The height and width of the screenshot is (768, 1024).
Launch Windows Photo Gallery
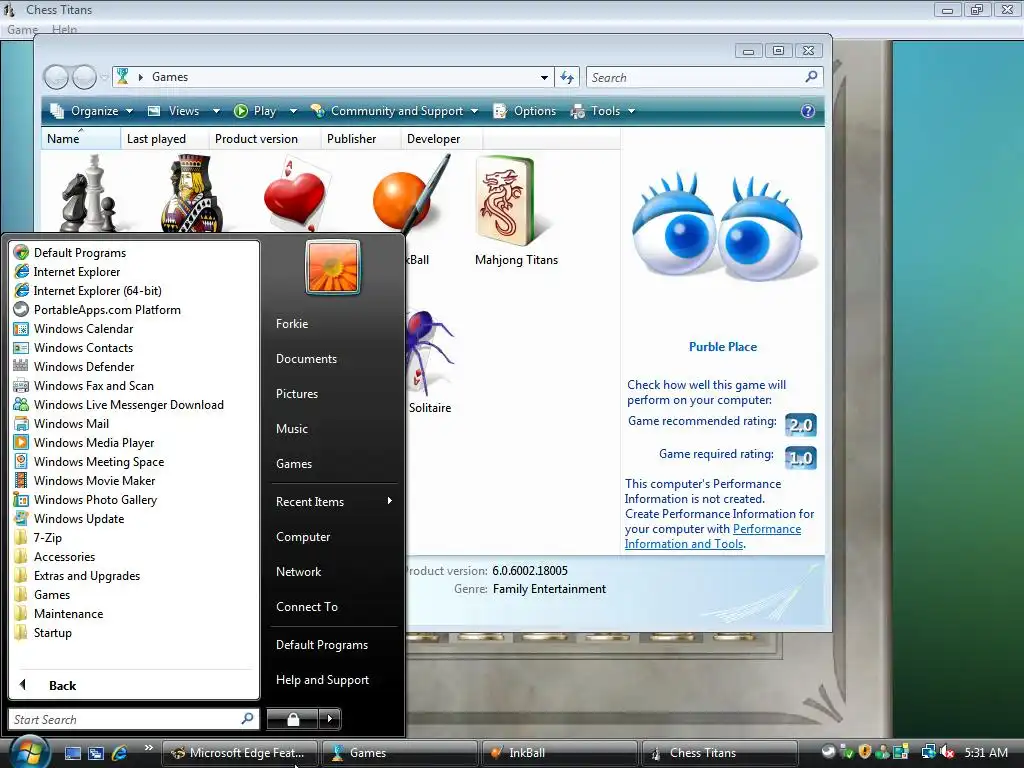click(x=95, y=499)
